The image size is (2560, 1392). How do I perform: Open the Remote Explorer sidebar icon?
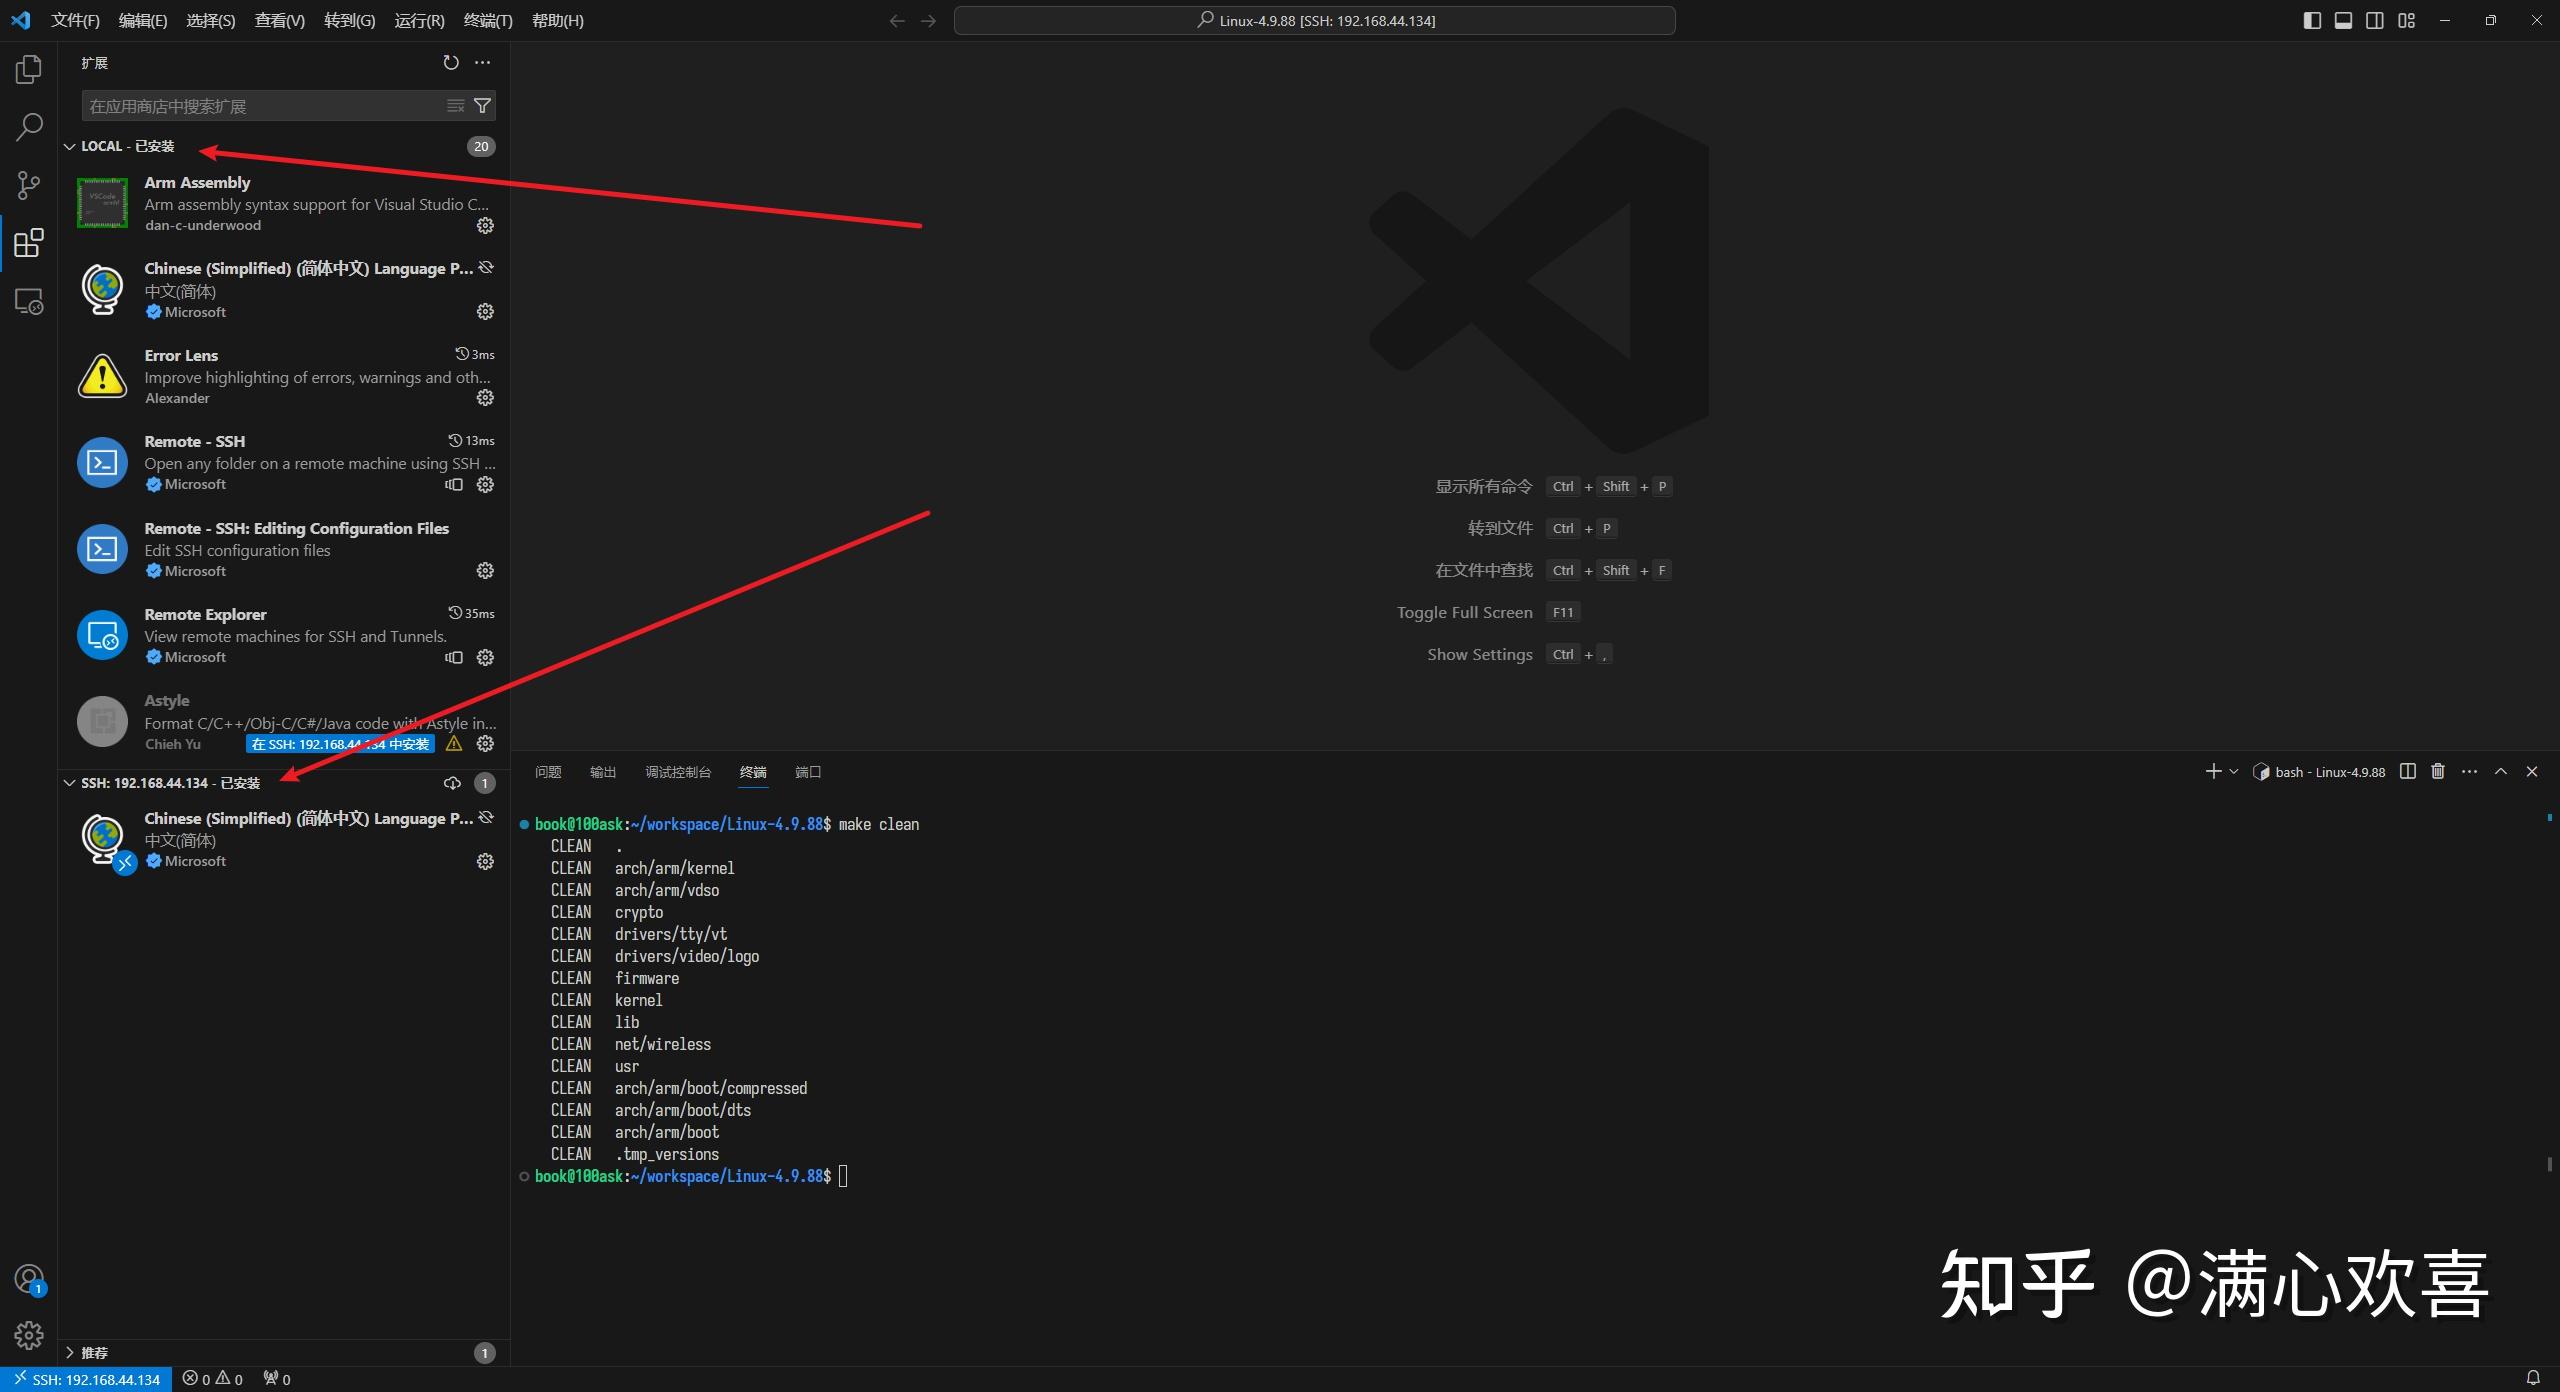[x=28, y=300]
